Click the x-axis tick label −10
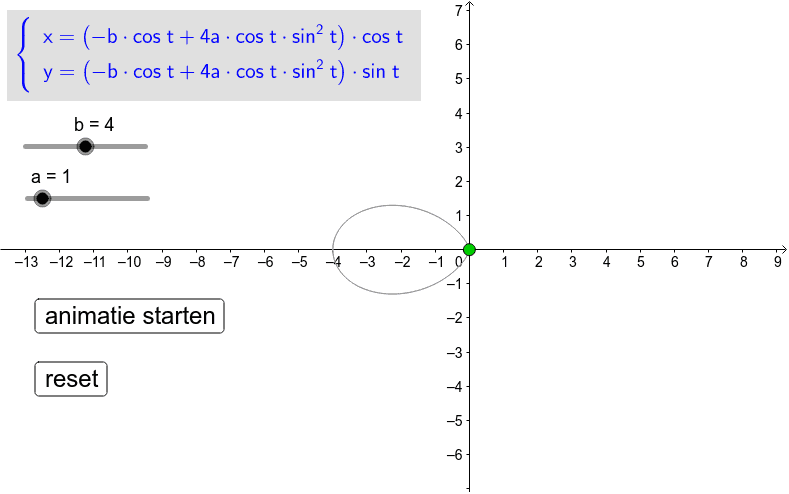Viewport: 789px width, 494px height. coord(129,262)
